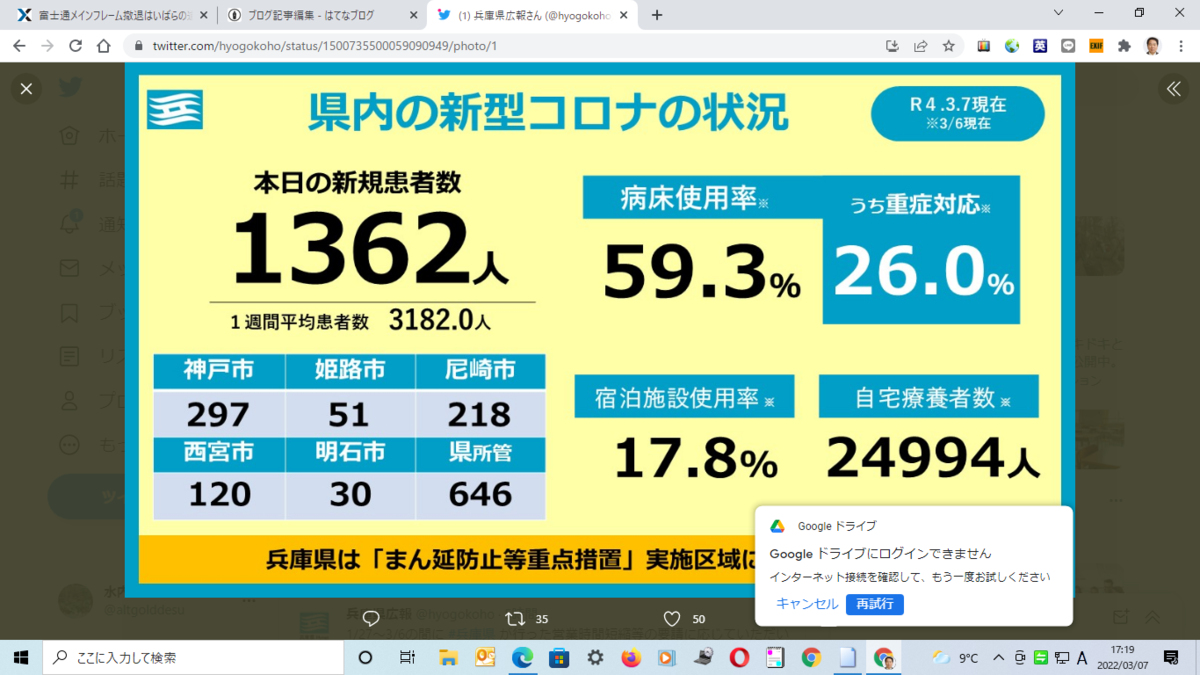Open the Chrome profile avatar
The height and width of the screenshot is (675, 1200).
1152,46
